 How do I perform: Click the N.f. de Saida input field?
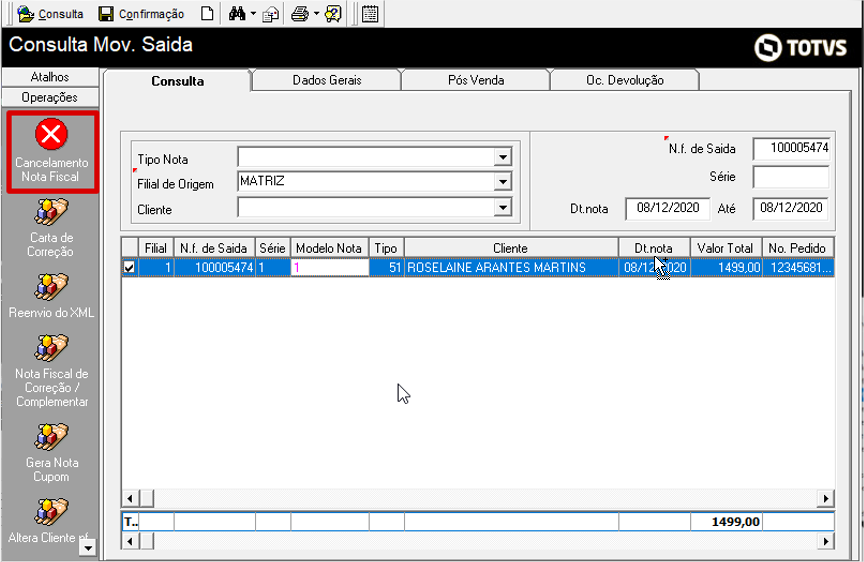791,148
